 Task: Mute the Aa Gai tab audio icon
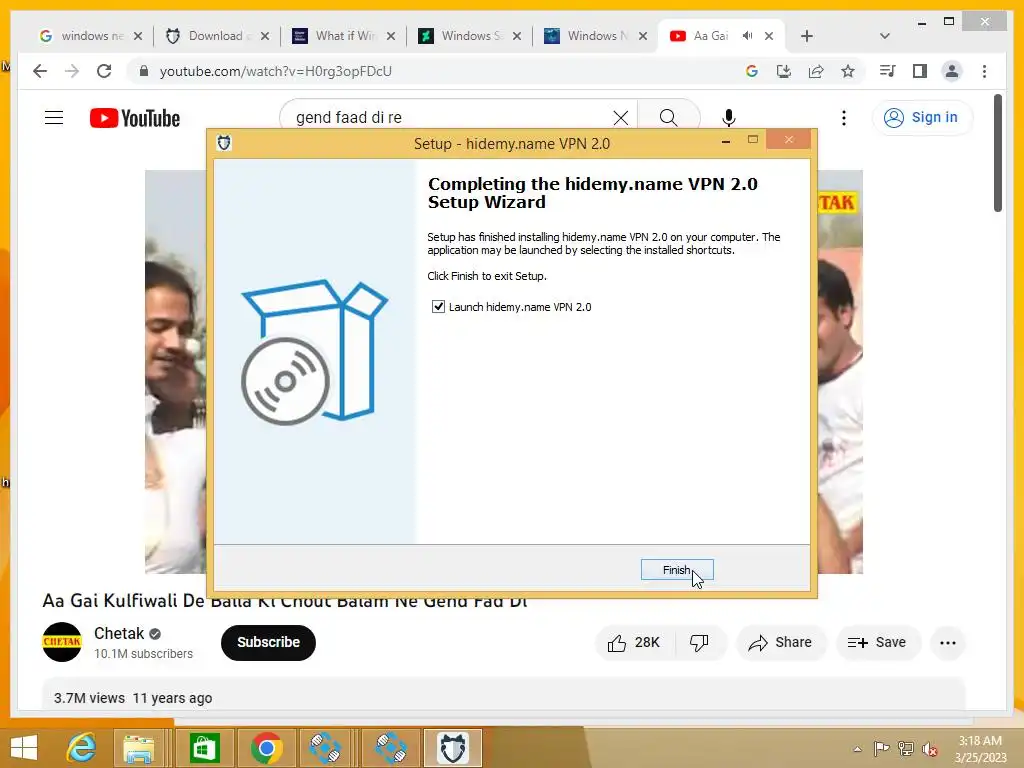747,36
